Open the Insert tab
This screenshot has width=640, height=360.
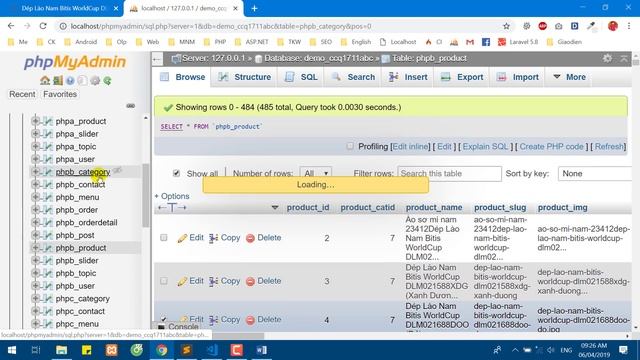[x=408, y=77]
